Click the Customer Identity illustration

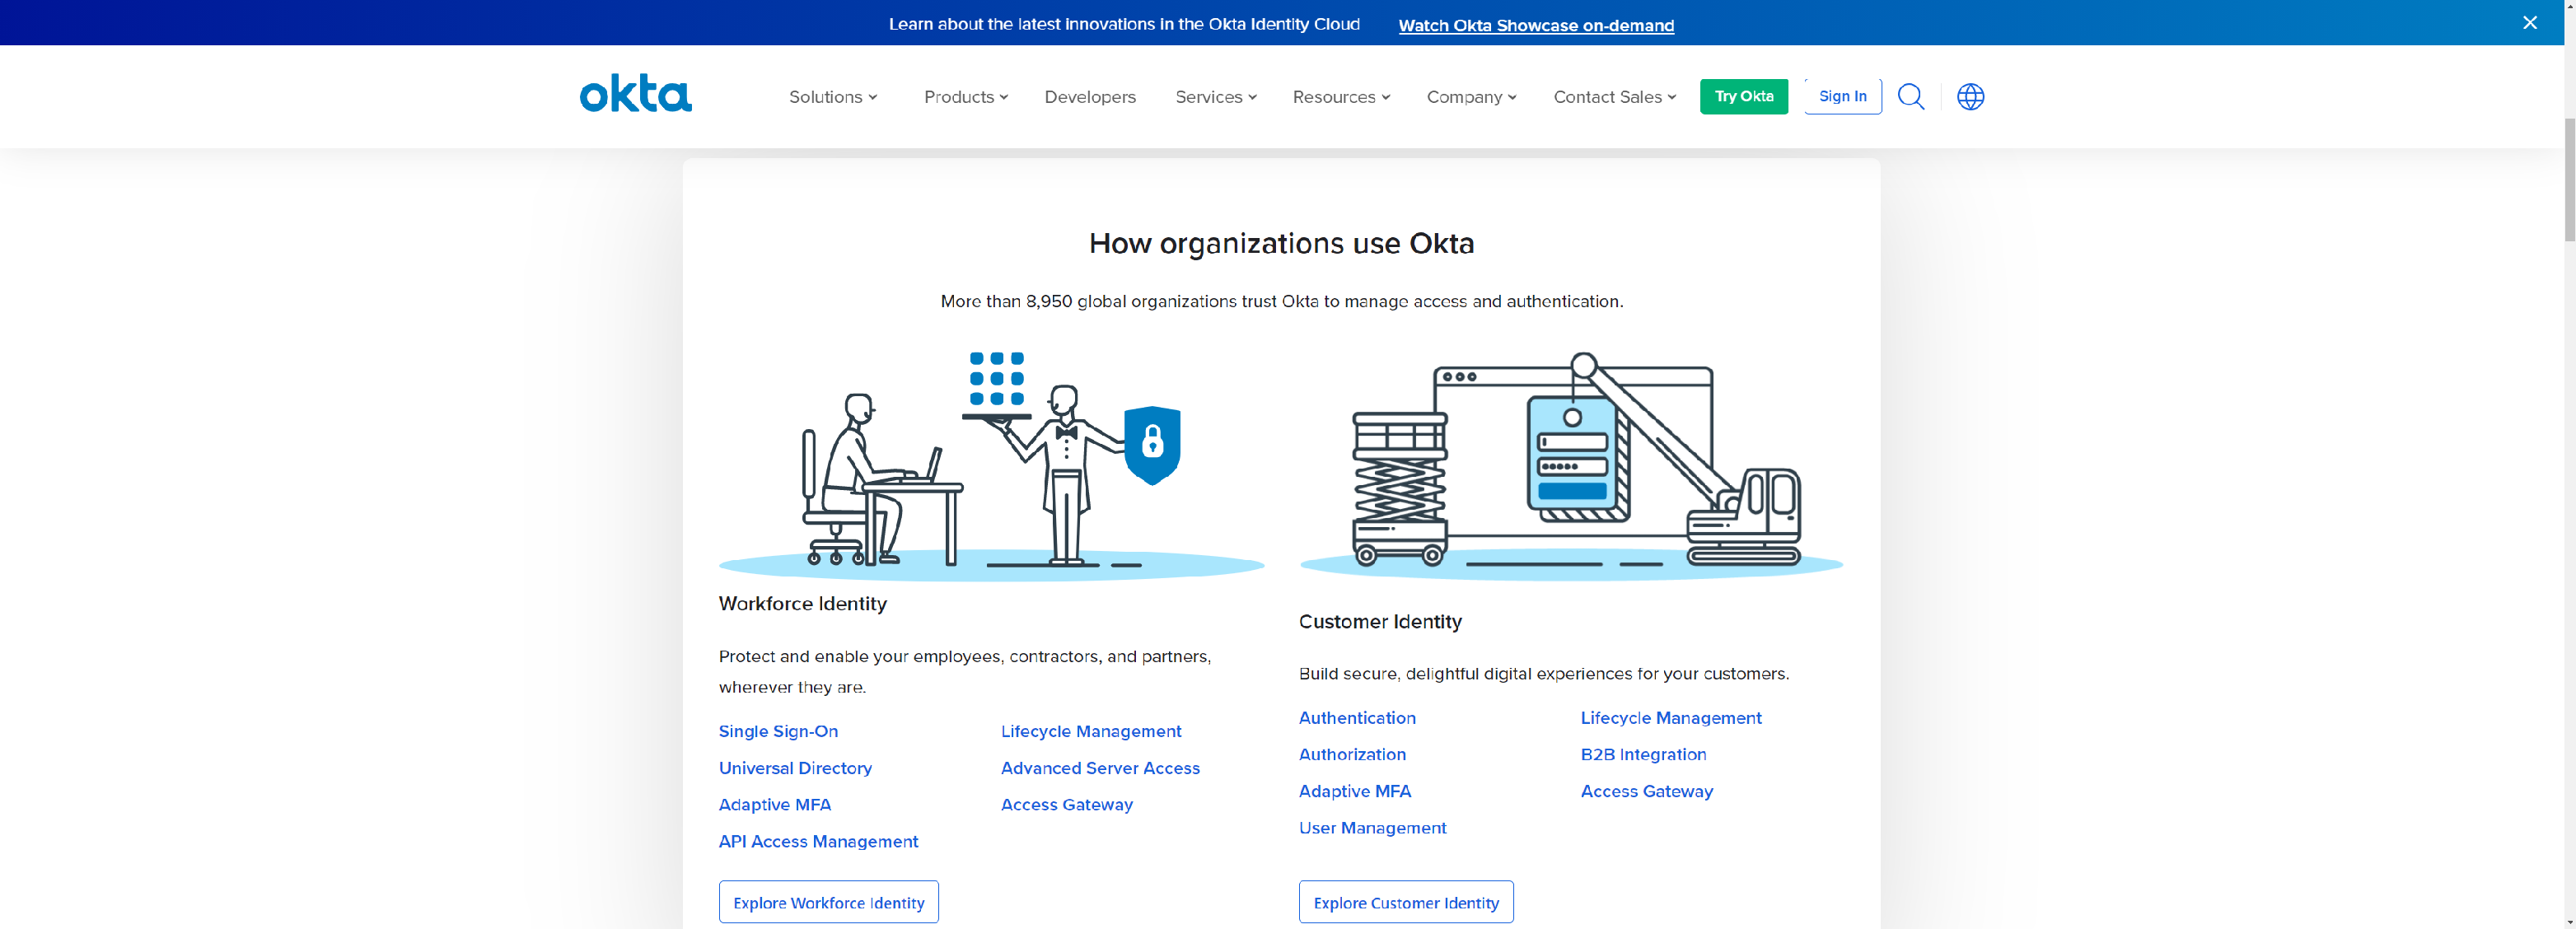click(1570, 465)
